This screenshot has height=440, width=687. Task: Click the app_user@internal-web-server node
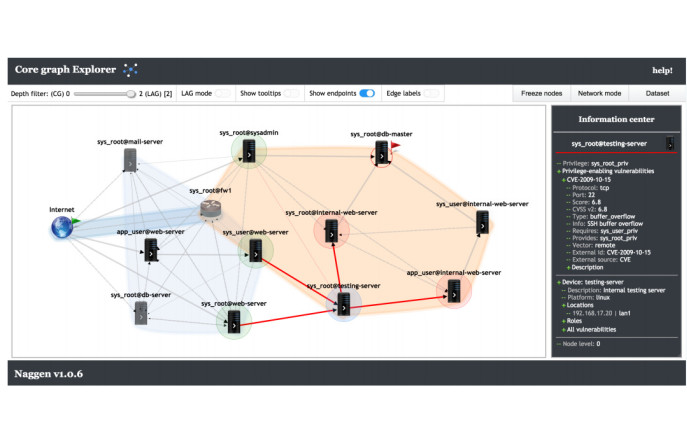[454, 290]
